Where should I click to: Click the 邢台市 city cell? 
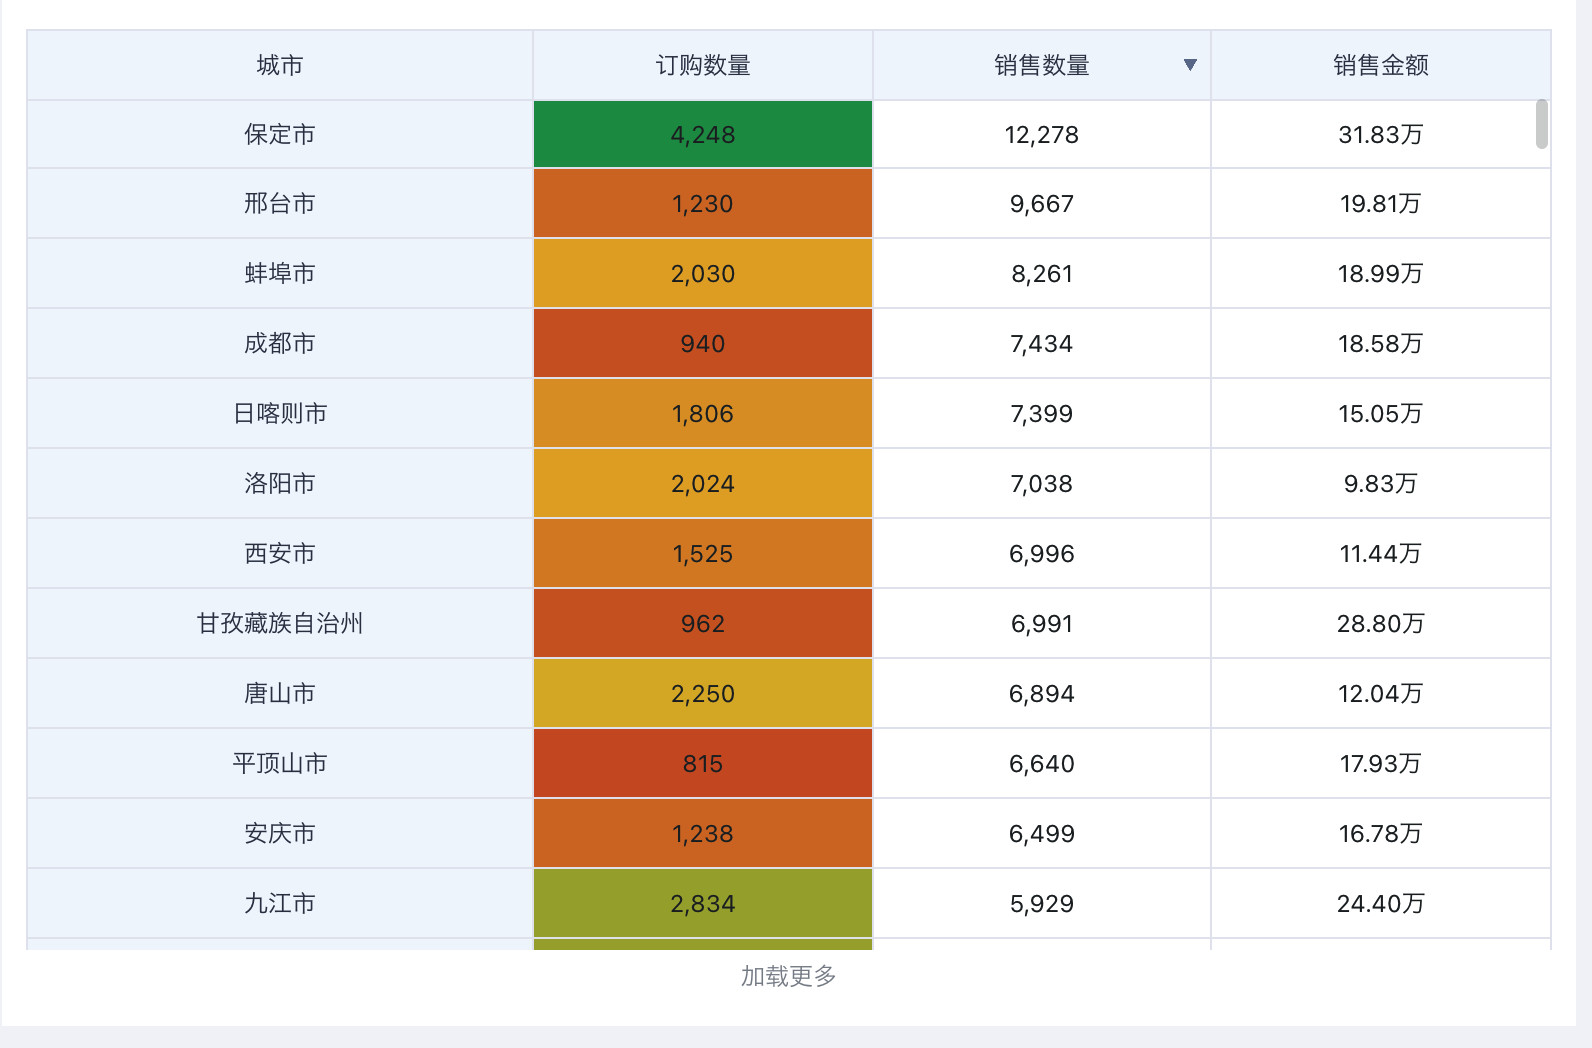(x=280, y=204)
